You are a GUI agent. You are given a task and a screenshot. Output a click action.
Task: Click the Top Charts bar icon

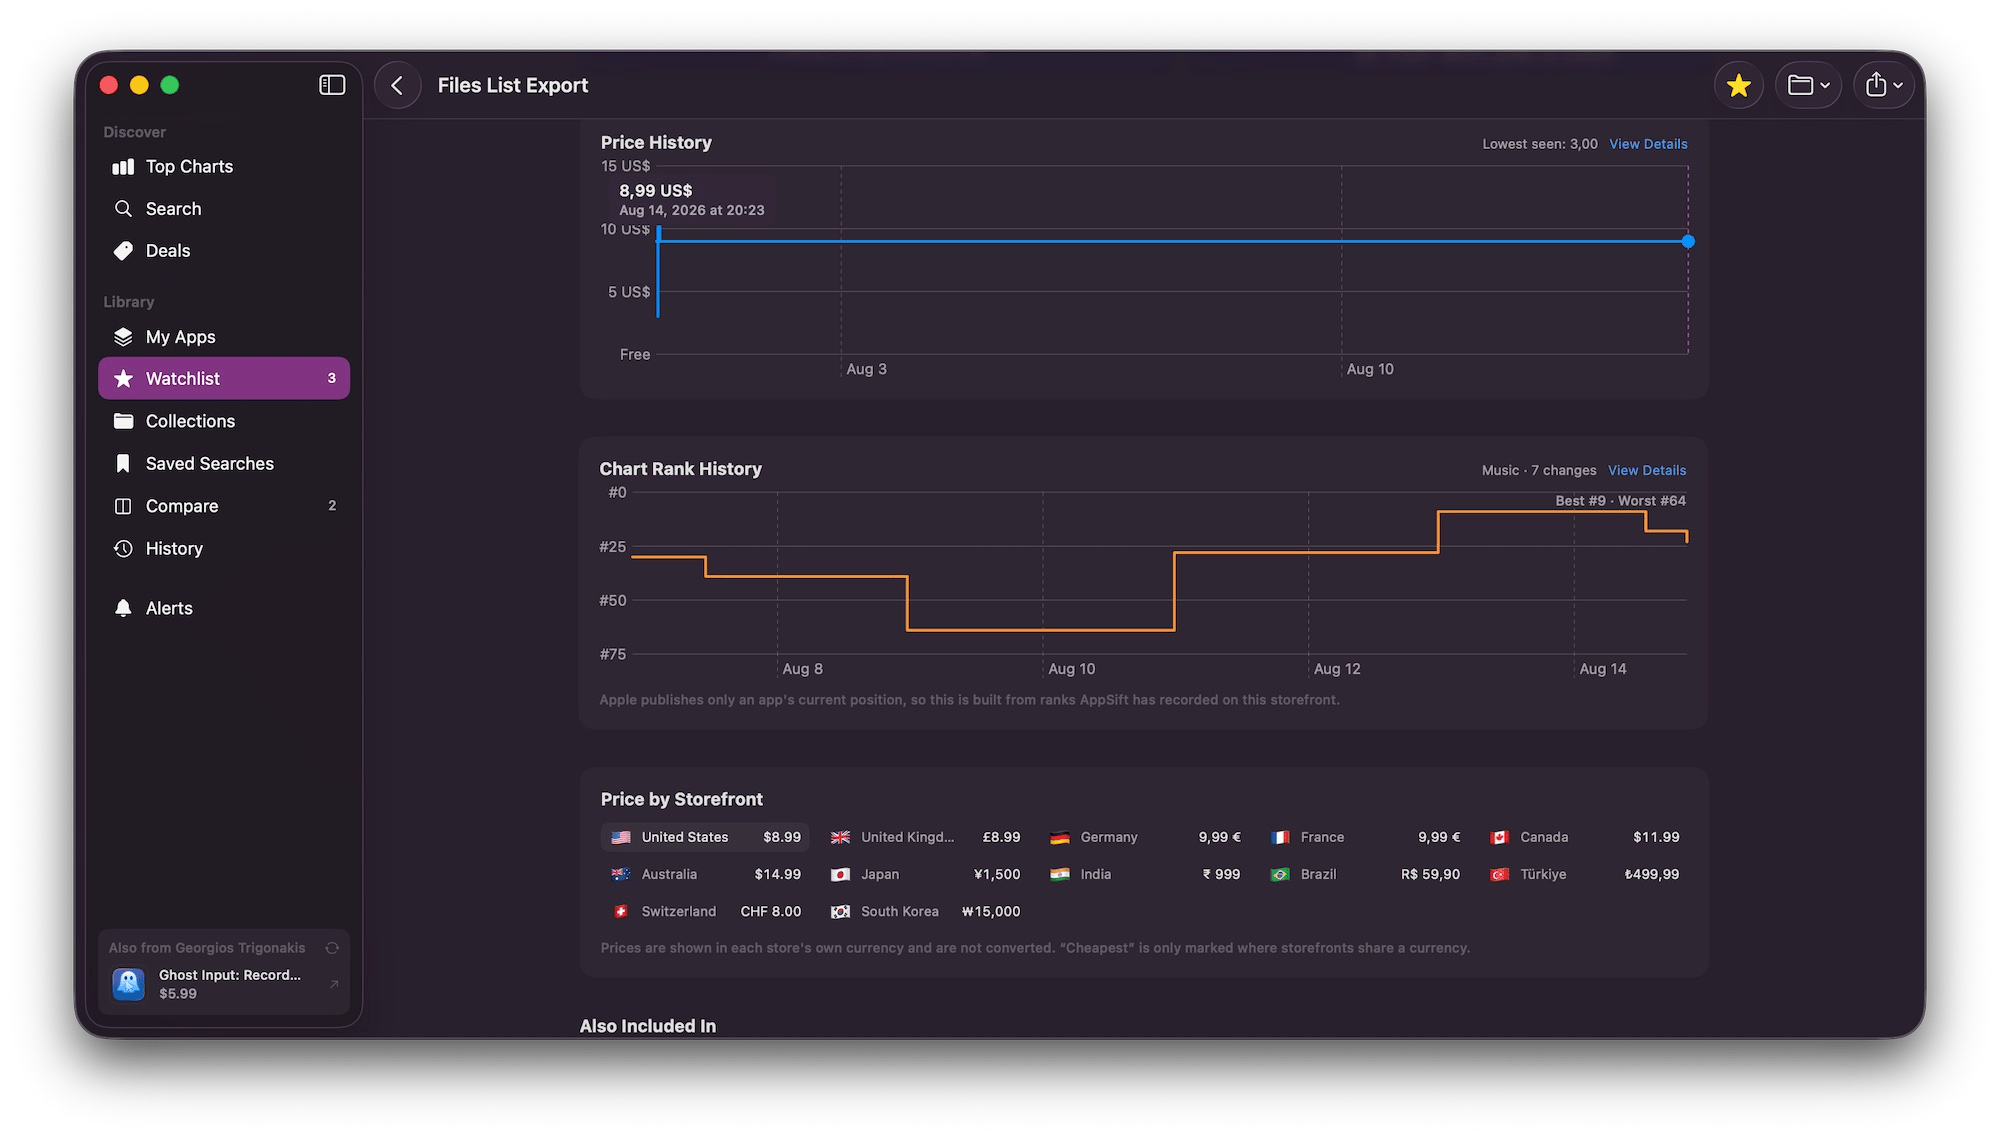pyautogui.click(x=123, y=167)
